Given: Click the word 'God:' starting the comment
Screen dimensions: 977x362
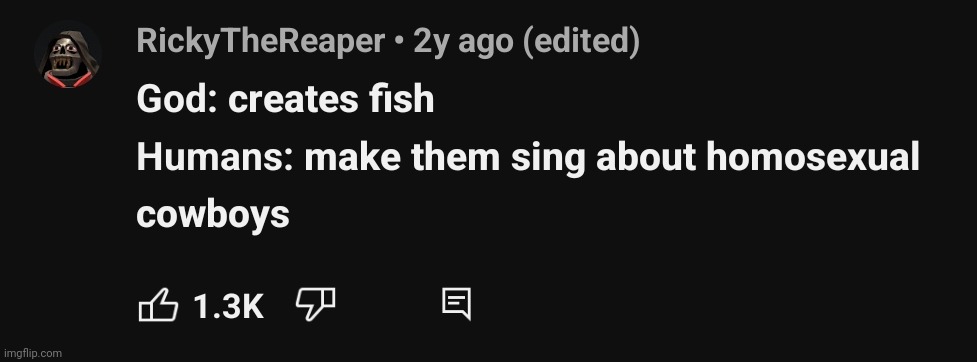Looking at the screenshot, I should [177, 99].
